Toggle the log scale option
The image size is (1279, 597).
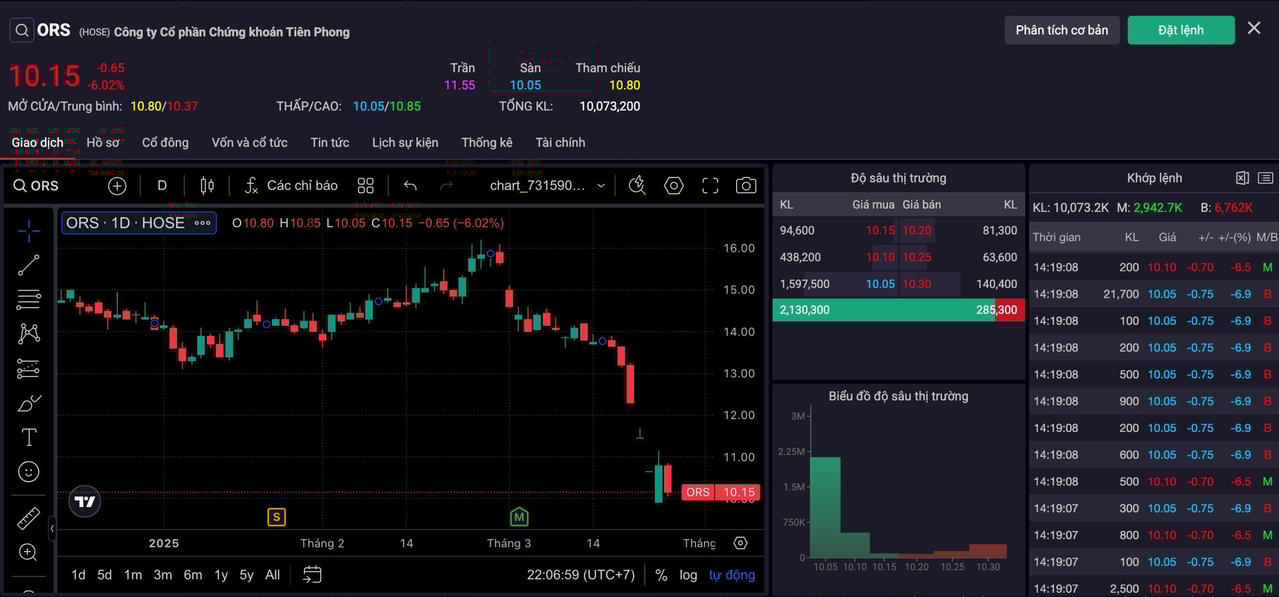point(688,575)
